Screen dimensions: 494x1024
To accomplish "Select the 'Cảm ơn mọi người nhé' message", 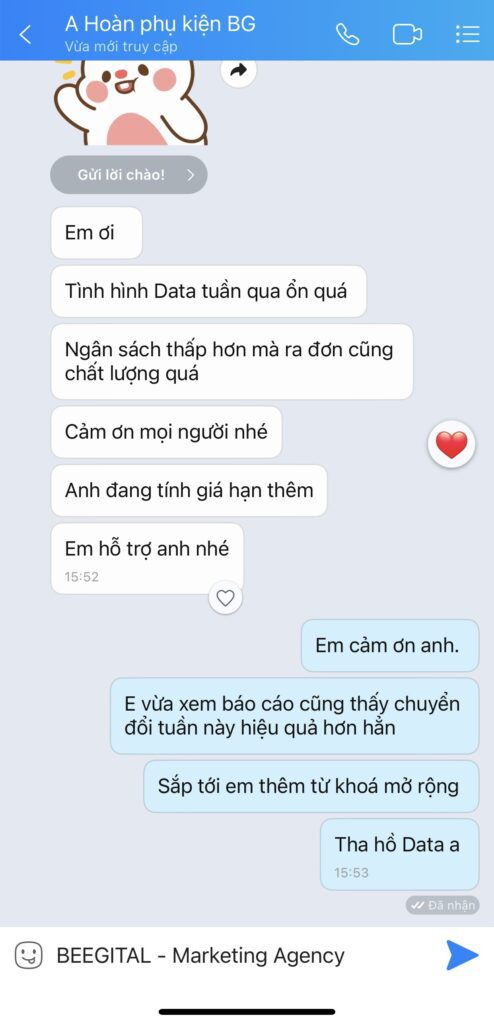I will [x=166, y=432].
